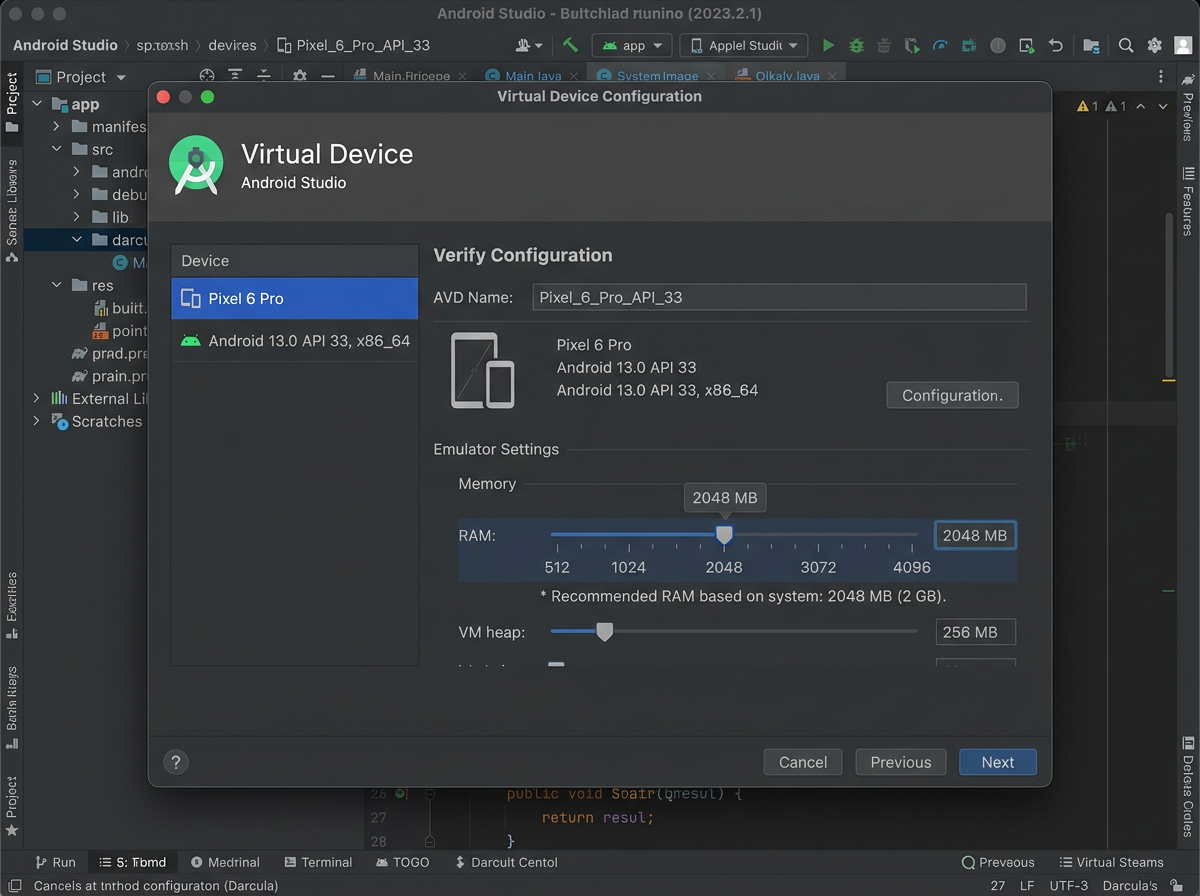The width and height of the screenshot is (1200, 896).
Task: Click the UTF-3 encoding in status bar
Action: pyautogui.click(x=1069, y=886)
